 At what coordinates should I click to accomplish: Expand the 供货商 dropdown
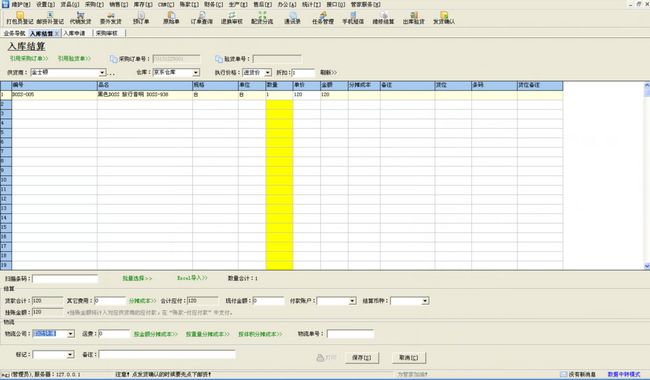pyautogui.click(x=102, y=73)
